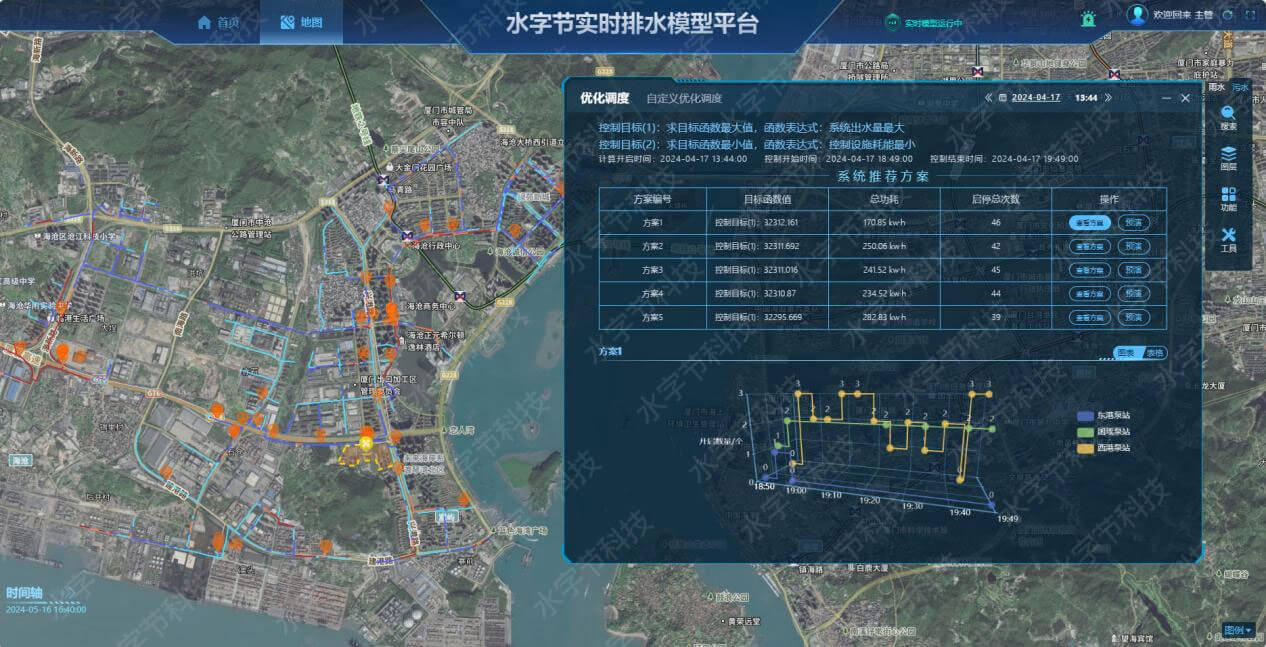This screenshot has height=647, width=1266.
Task: Switch to the 首页 home tab
Action: tap(218, 22)
